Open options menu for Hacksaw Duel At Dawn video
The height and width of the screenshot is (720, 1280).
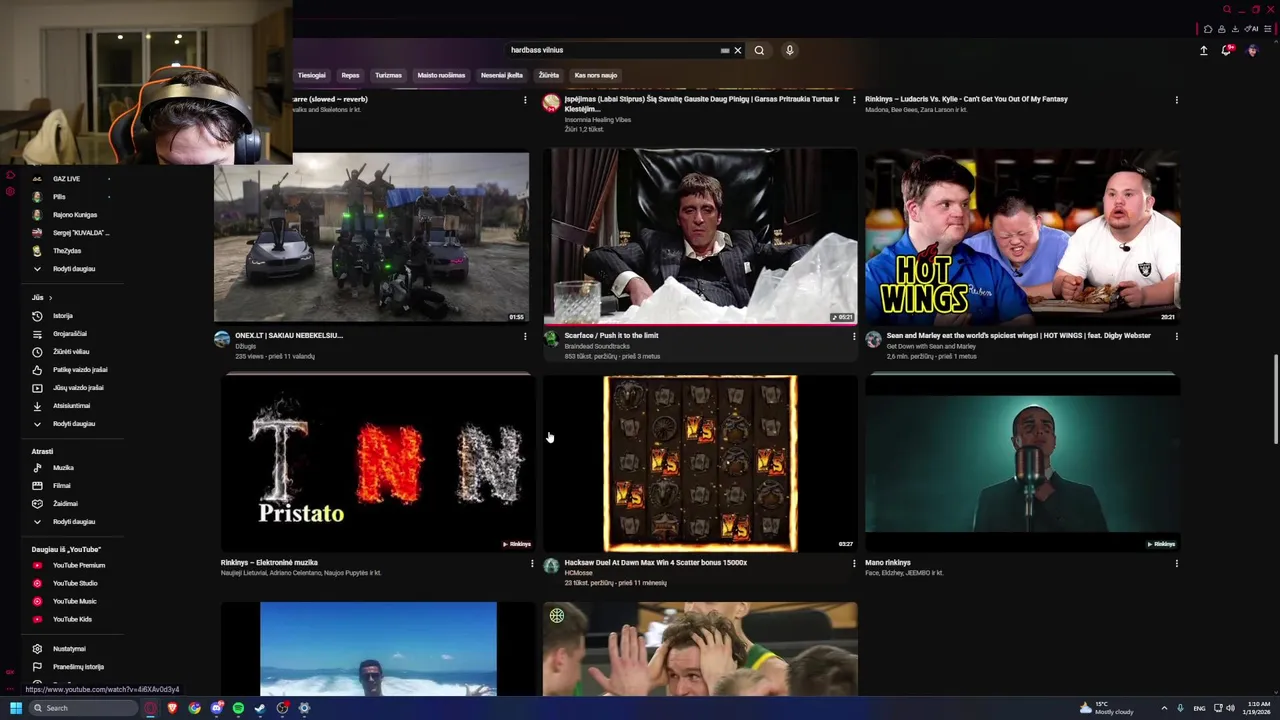853,564
